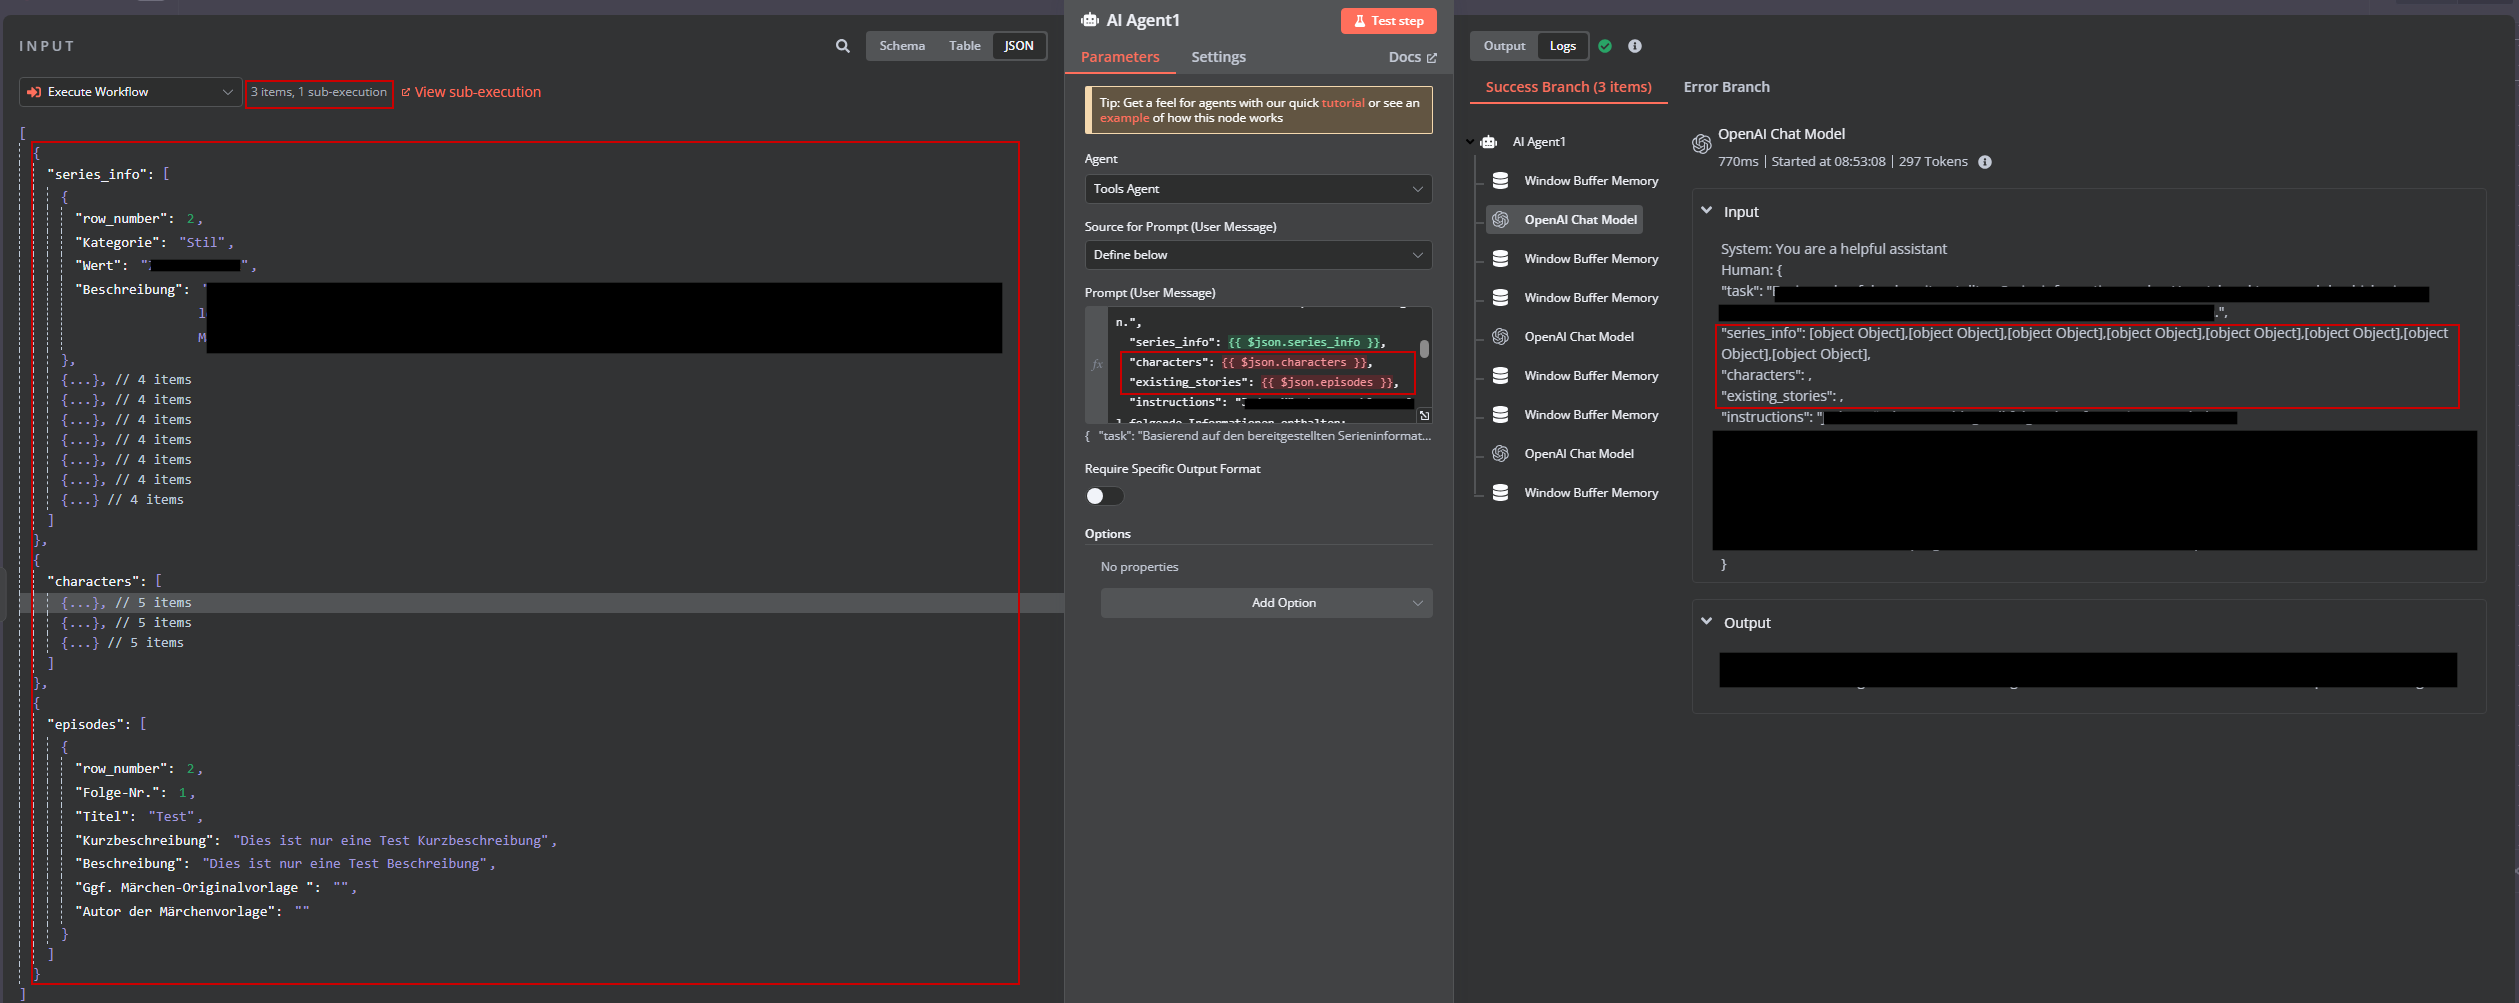Image resolution: width=2519 pixels, height=1003 pixels.
Task: Click the AI Agent1 robot icon in logs tree
Action: pyautogui.click(x=1489, y=142)
